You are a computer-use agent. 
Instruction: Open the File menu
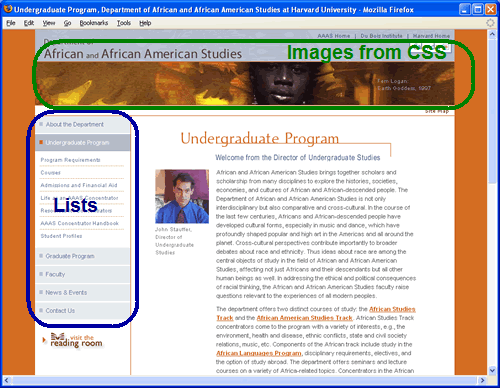point(11,23)
